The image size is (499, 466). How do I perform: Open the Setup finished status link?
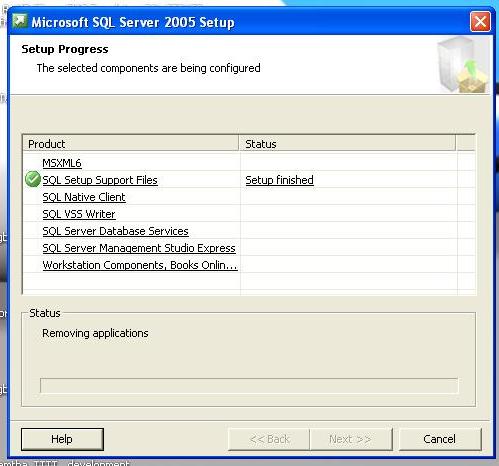pos(279,180)
